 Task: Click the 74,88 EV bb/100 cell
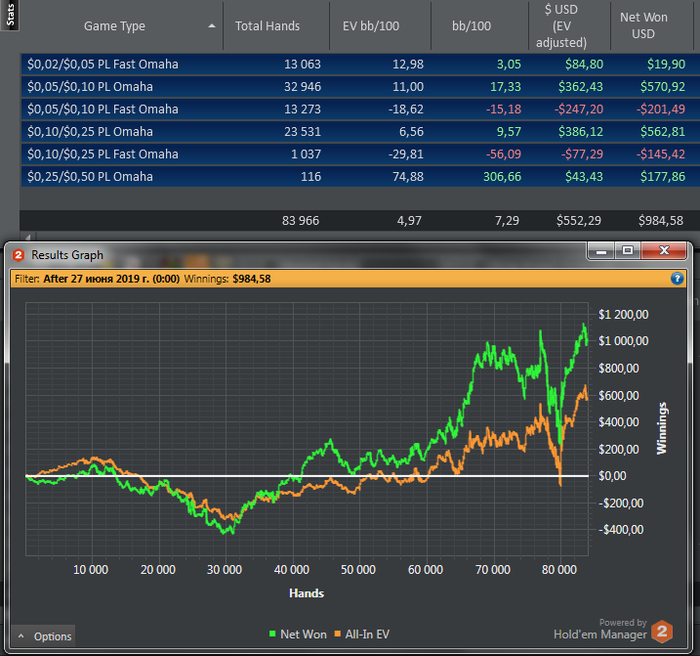coord(408,176)
